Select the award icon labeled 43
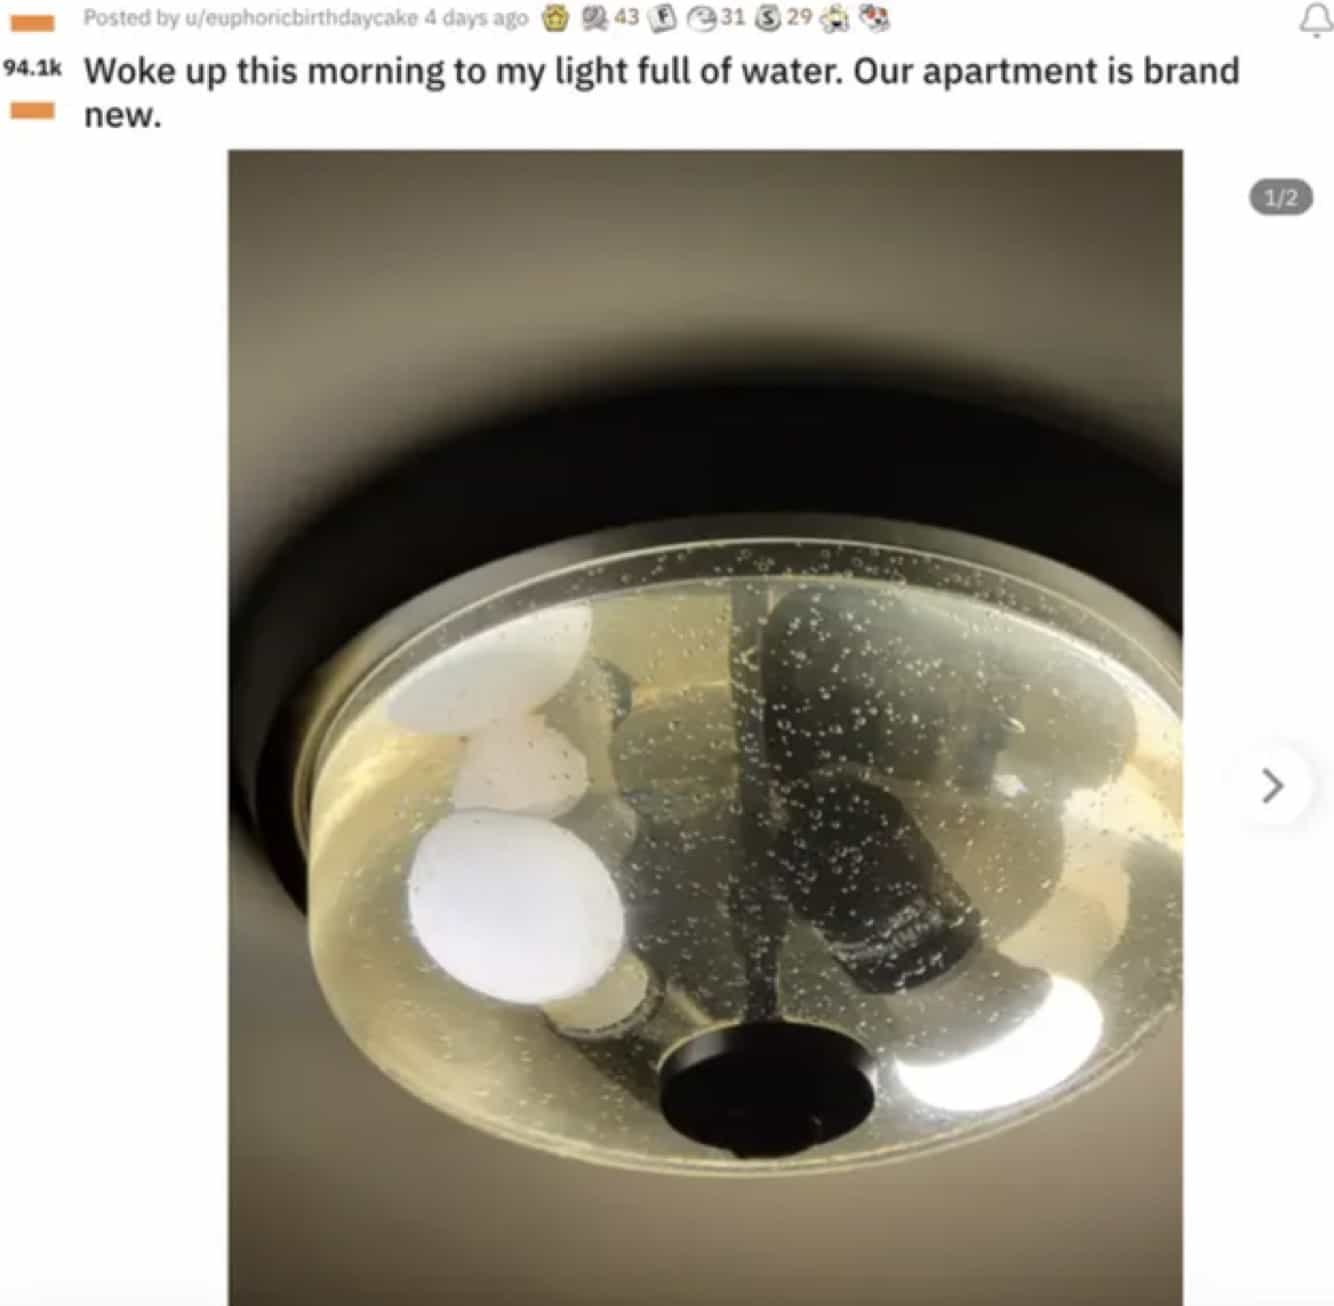 tap(596, 19)
